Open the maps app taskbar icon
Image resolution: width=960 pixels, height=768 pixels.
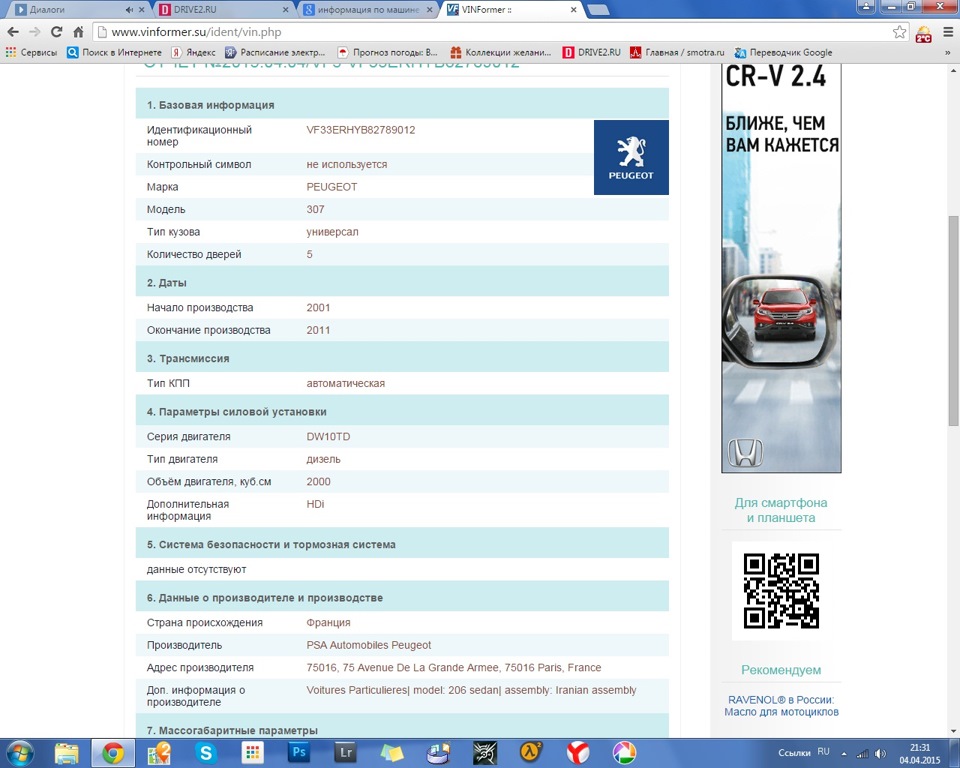pyautogui.click(x=159, y=753)
